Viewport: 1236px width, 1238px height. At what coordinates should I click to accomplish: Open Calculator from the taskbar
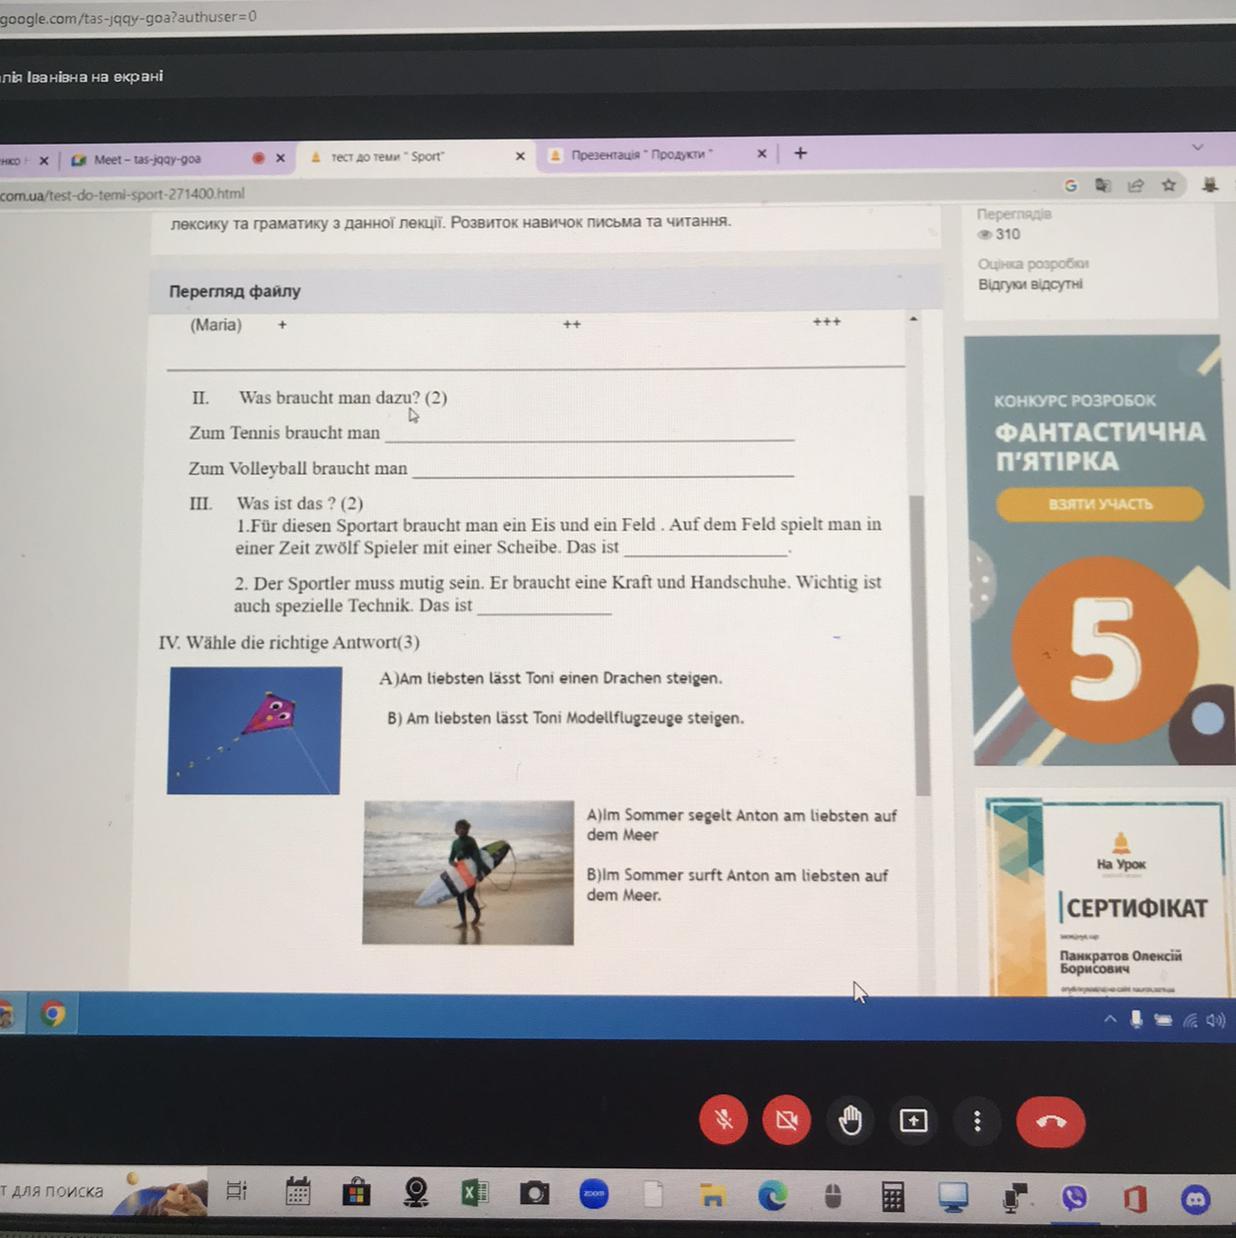893,1196
